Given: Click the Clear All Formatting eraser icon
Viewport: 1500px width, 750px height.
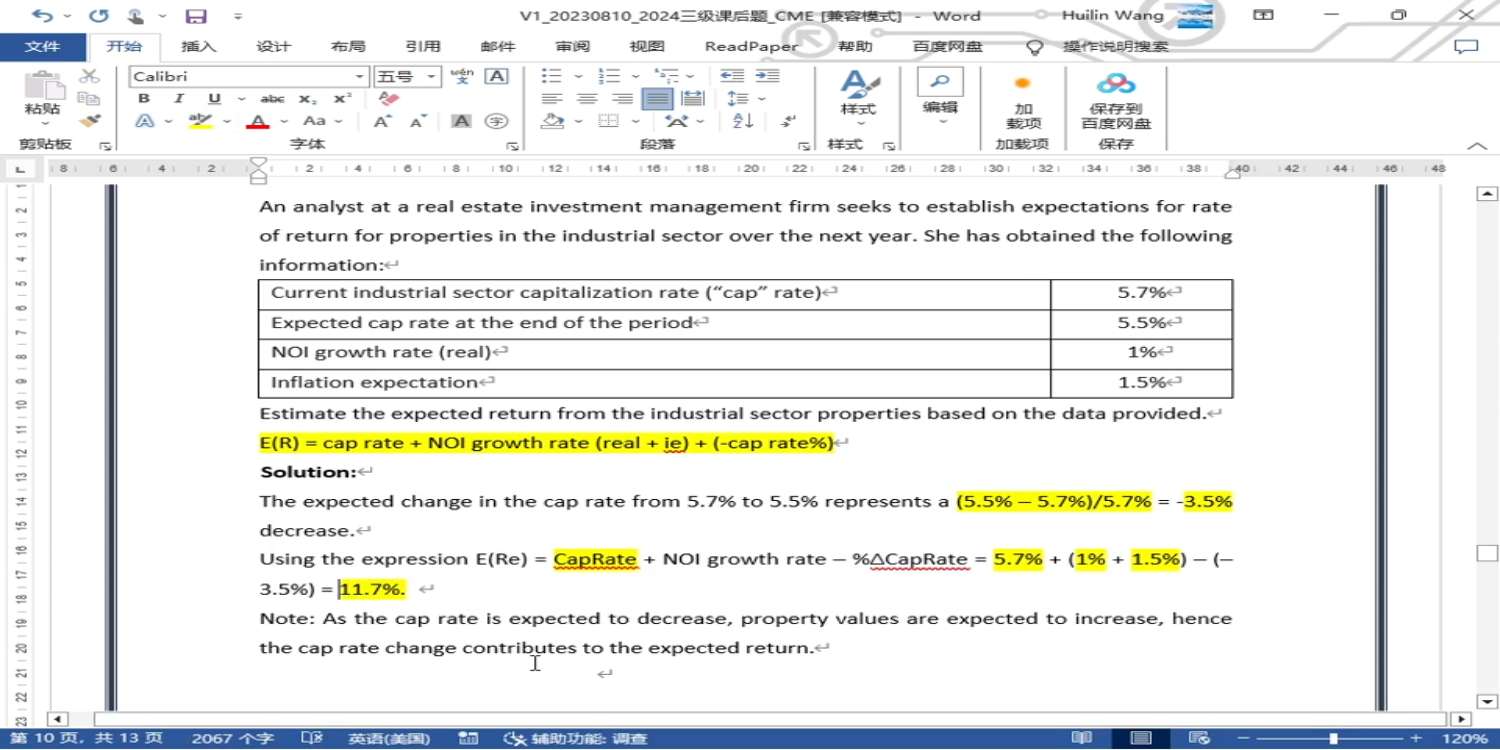Looking at the screenshot, I should 389,99.
